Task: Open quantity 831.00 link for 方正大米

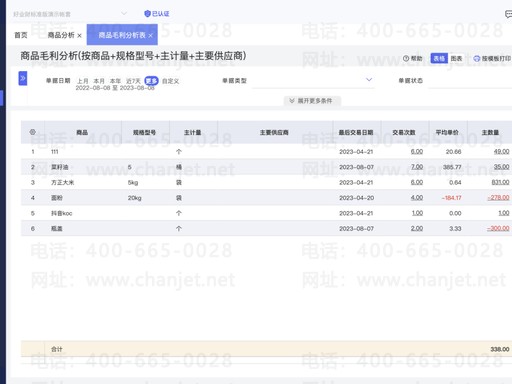Action: [500, 182]
